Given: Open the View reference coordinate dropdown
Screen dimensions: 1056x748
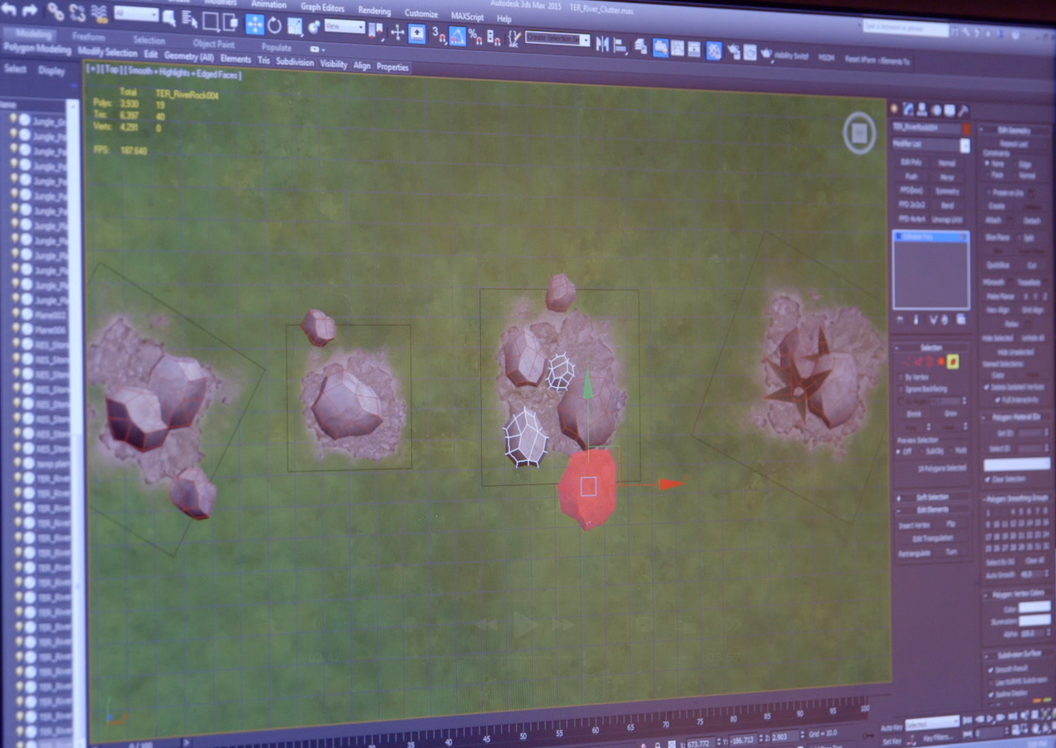Looking at the screenshot, I should click(x=344, y=27).
